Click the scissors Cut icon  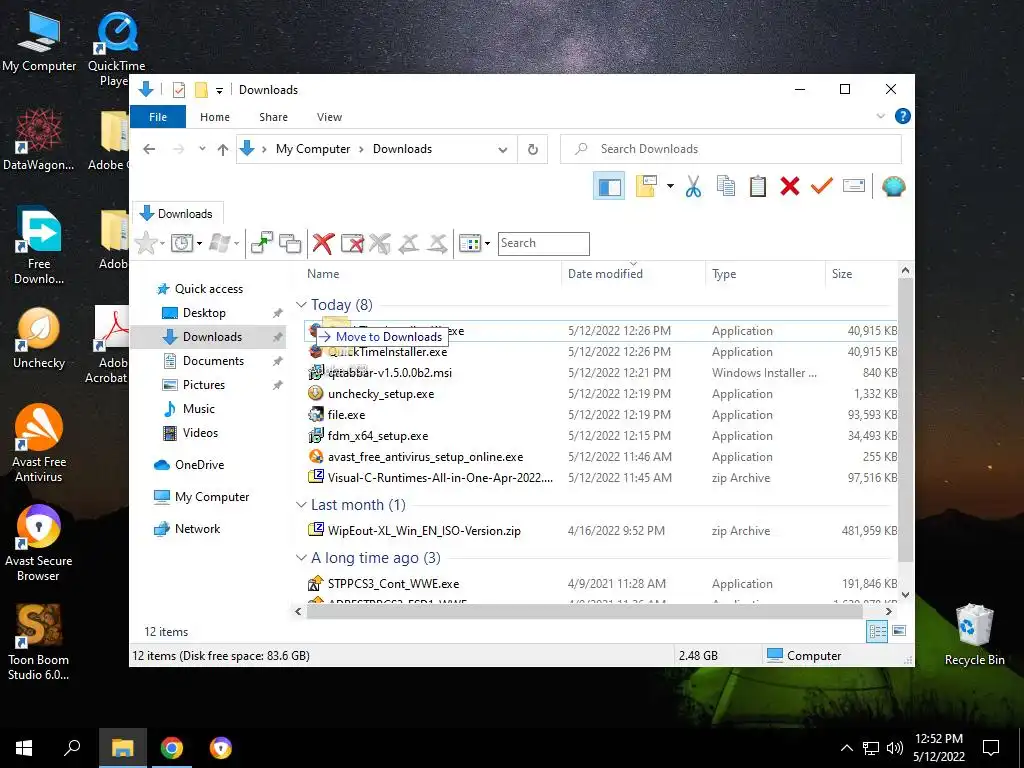pyautogui.click(x=694, y=186)
